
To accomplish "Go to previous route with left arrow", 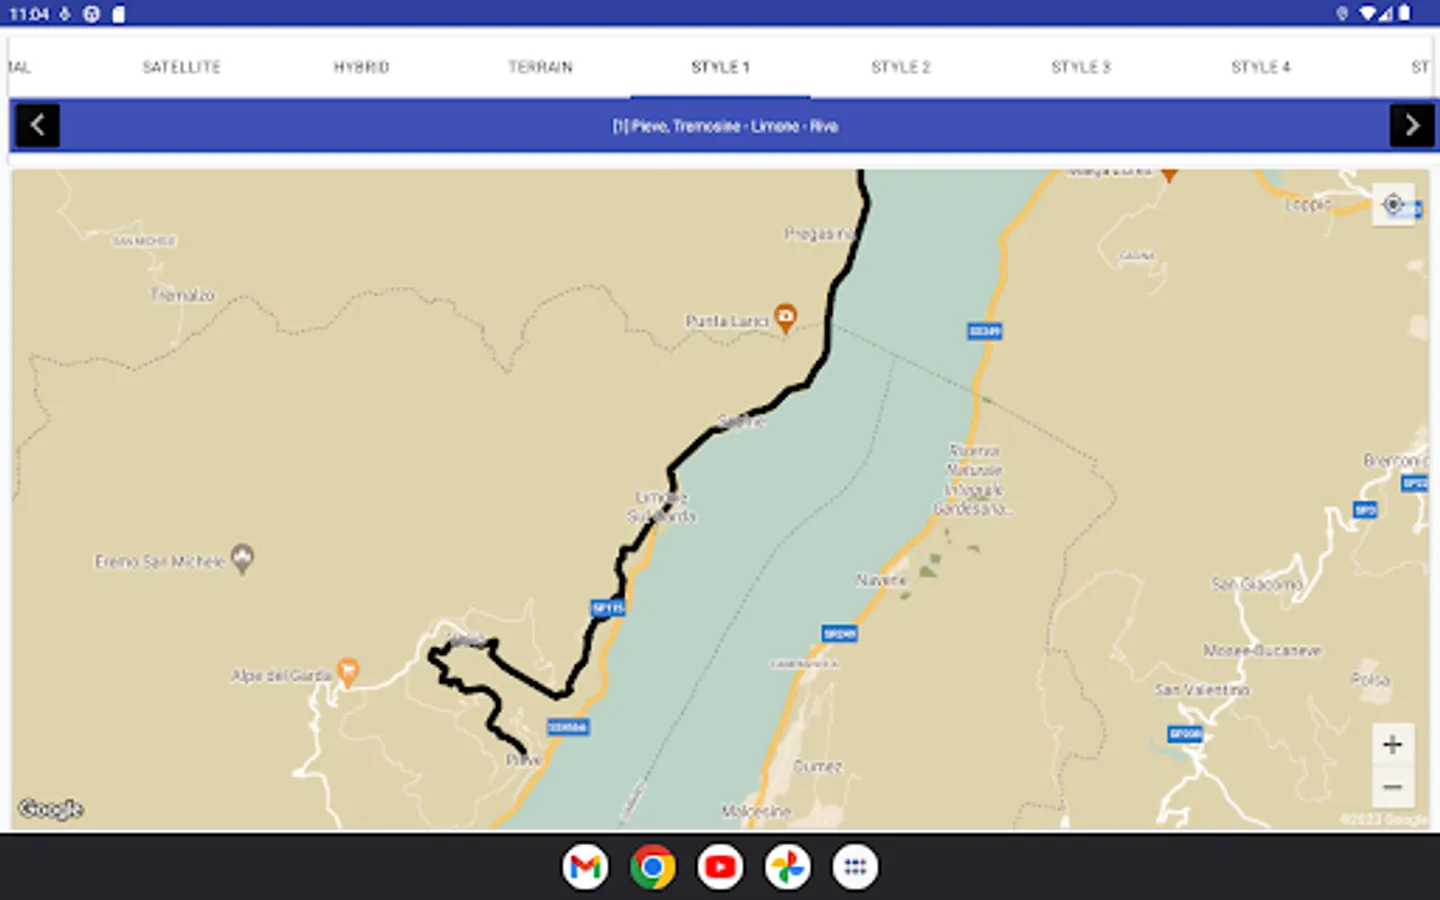I will tap(38, 126).
